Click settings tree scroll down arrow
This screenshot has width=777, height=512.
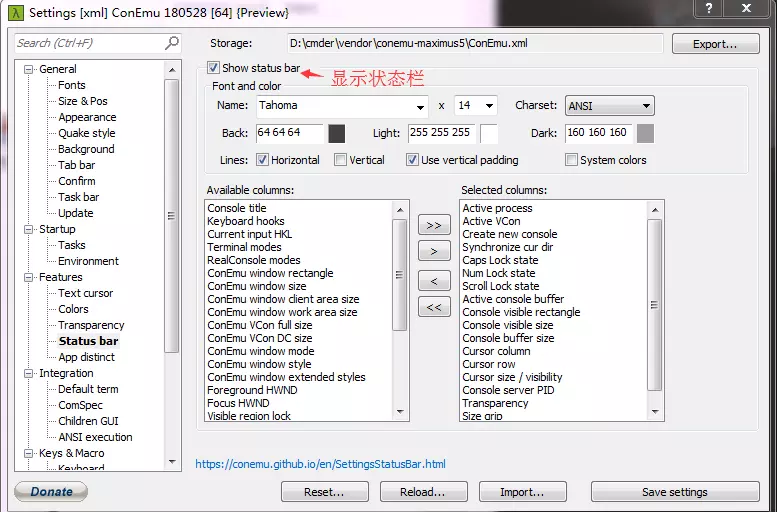tap(172, 461)
